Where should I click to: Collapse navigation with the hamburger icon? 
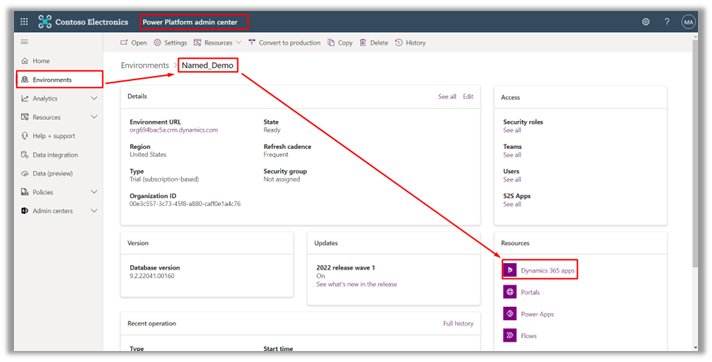tap(25, 42)
